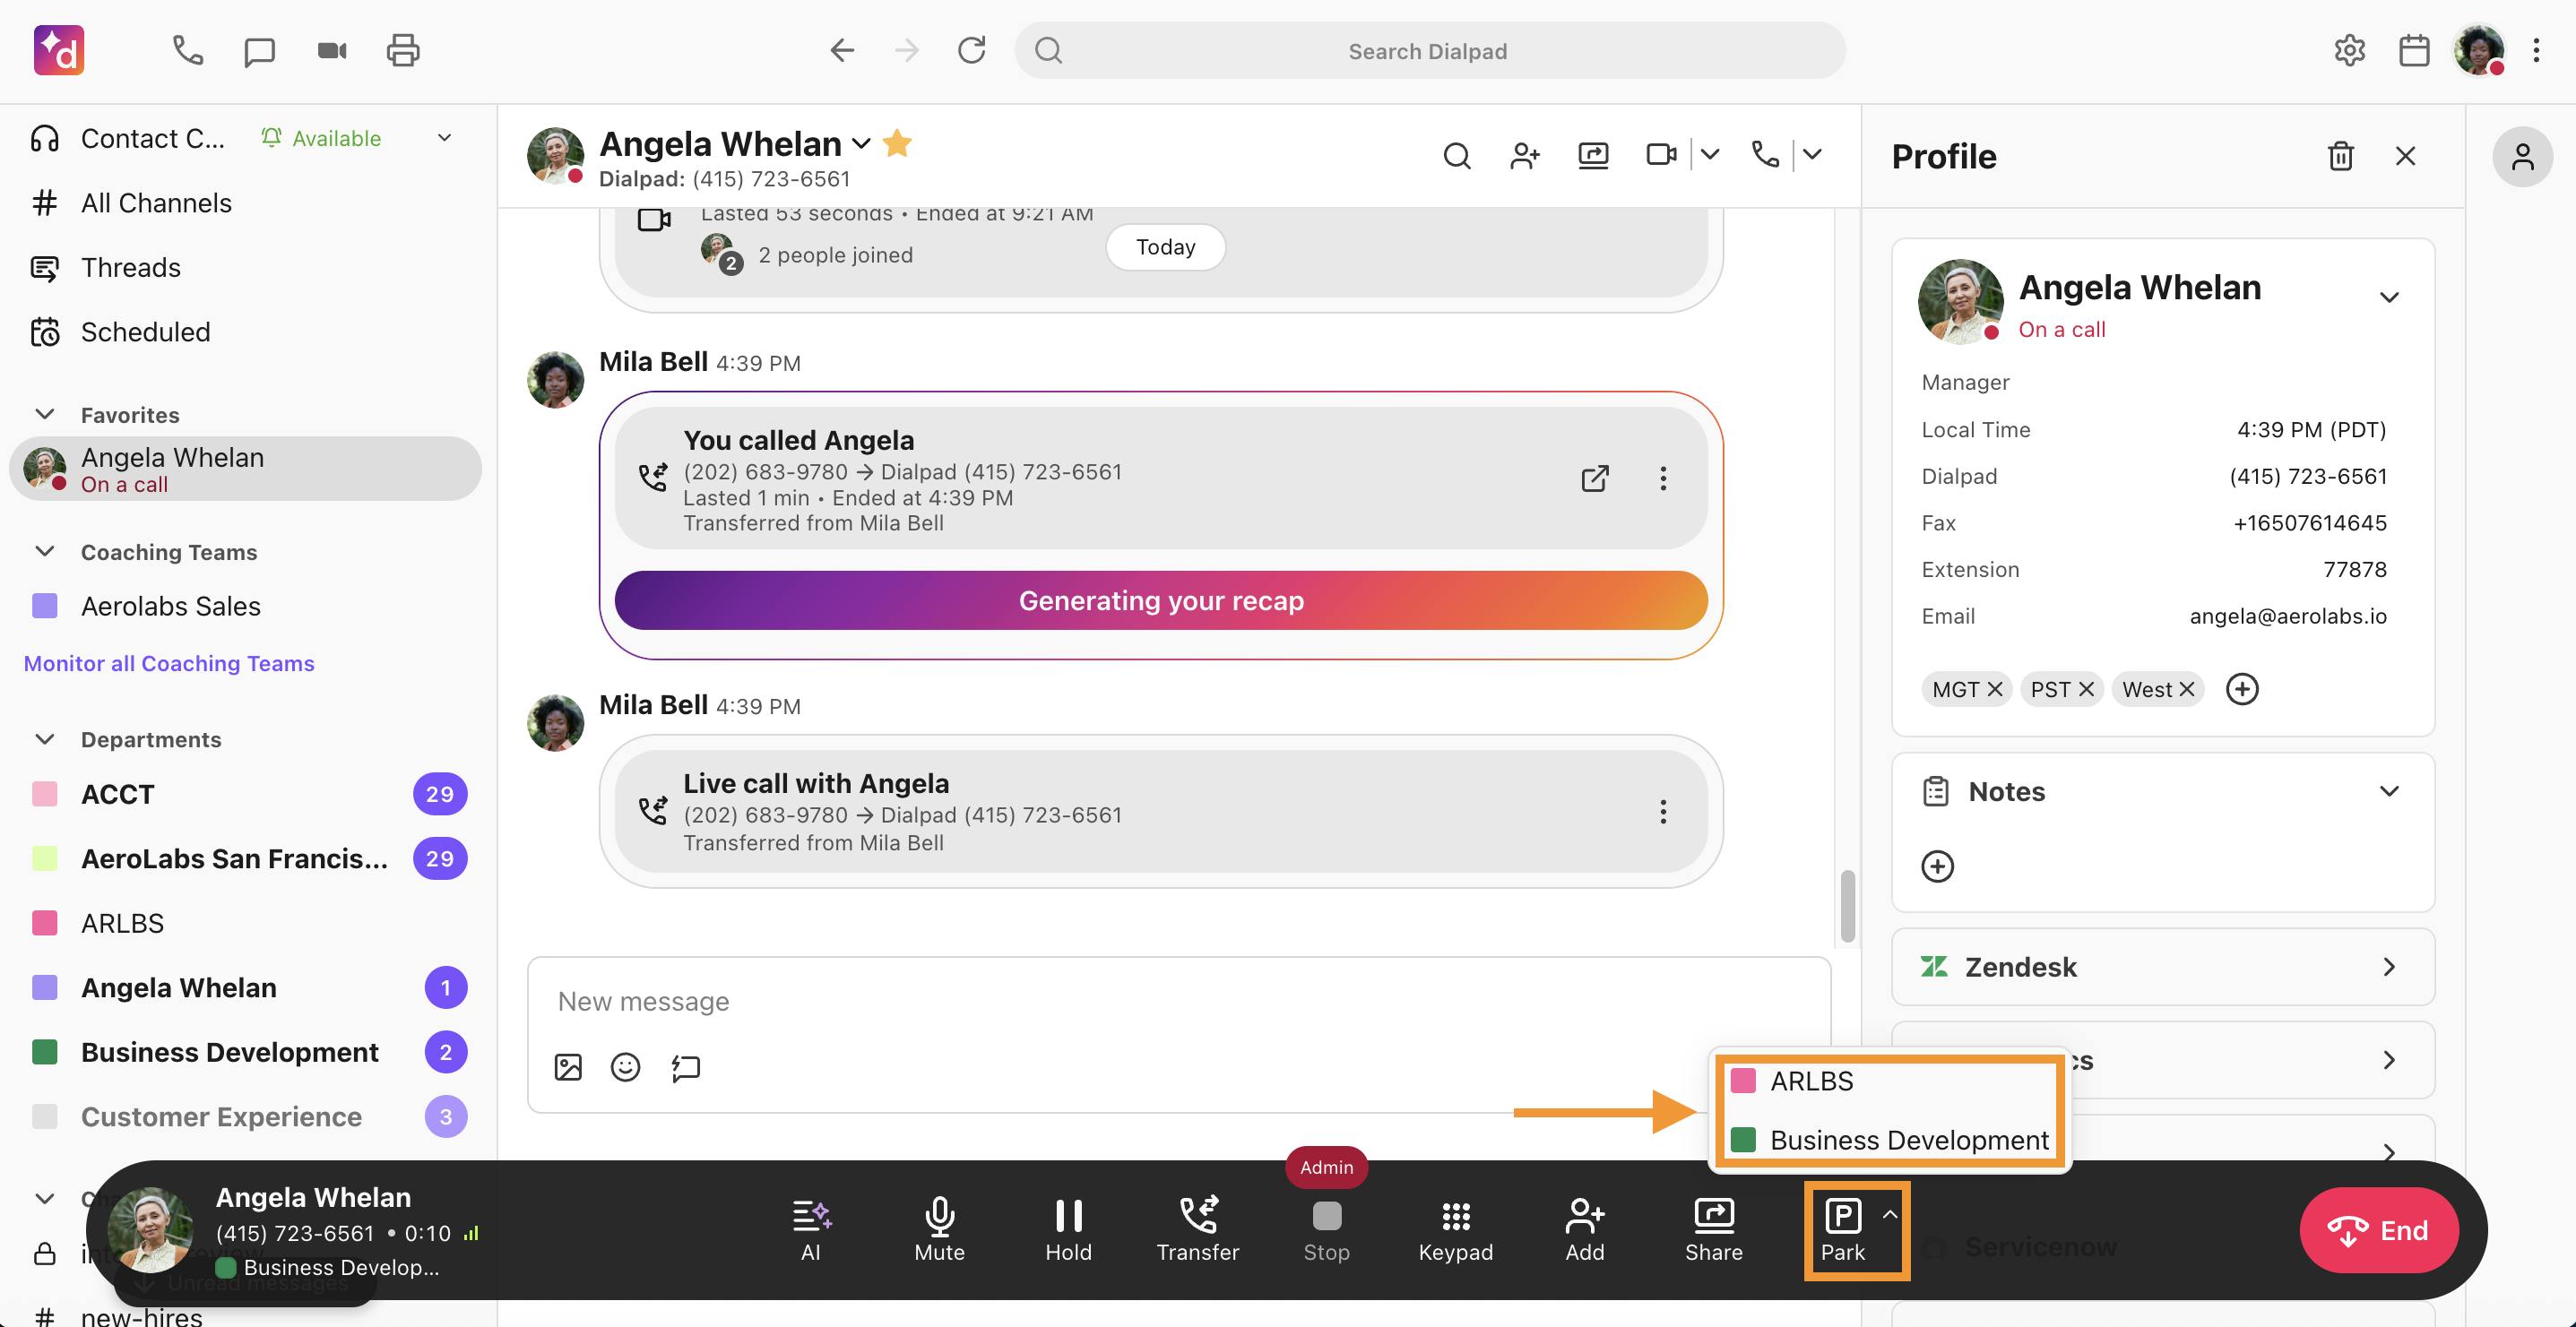Screen dimensions: 2576x1327
Task: Open new message chat icon in top bar
Action: [x=259, y=51]
